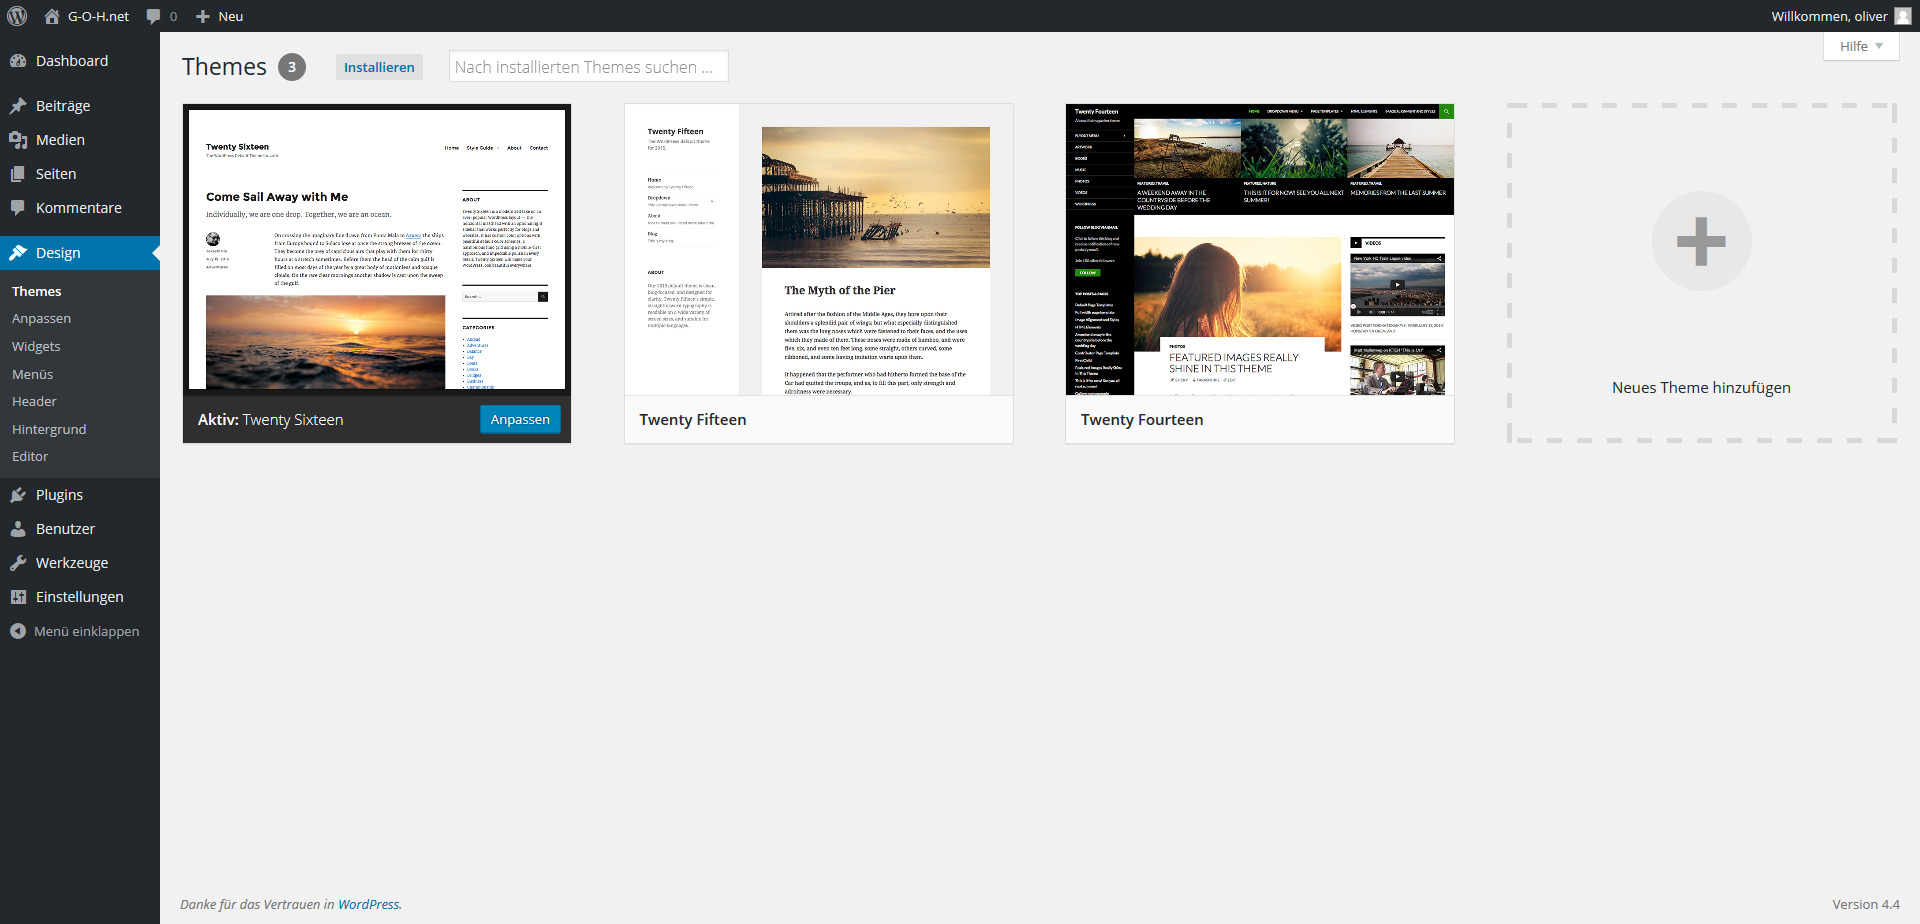Viewport: 1920px width, 924px height.
Task: Click Aktiv: Twenty Sixteen label
Action: pyautogui.click(x=270, y=420)
